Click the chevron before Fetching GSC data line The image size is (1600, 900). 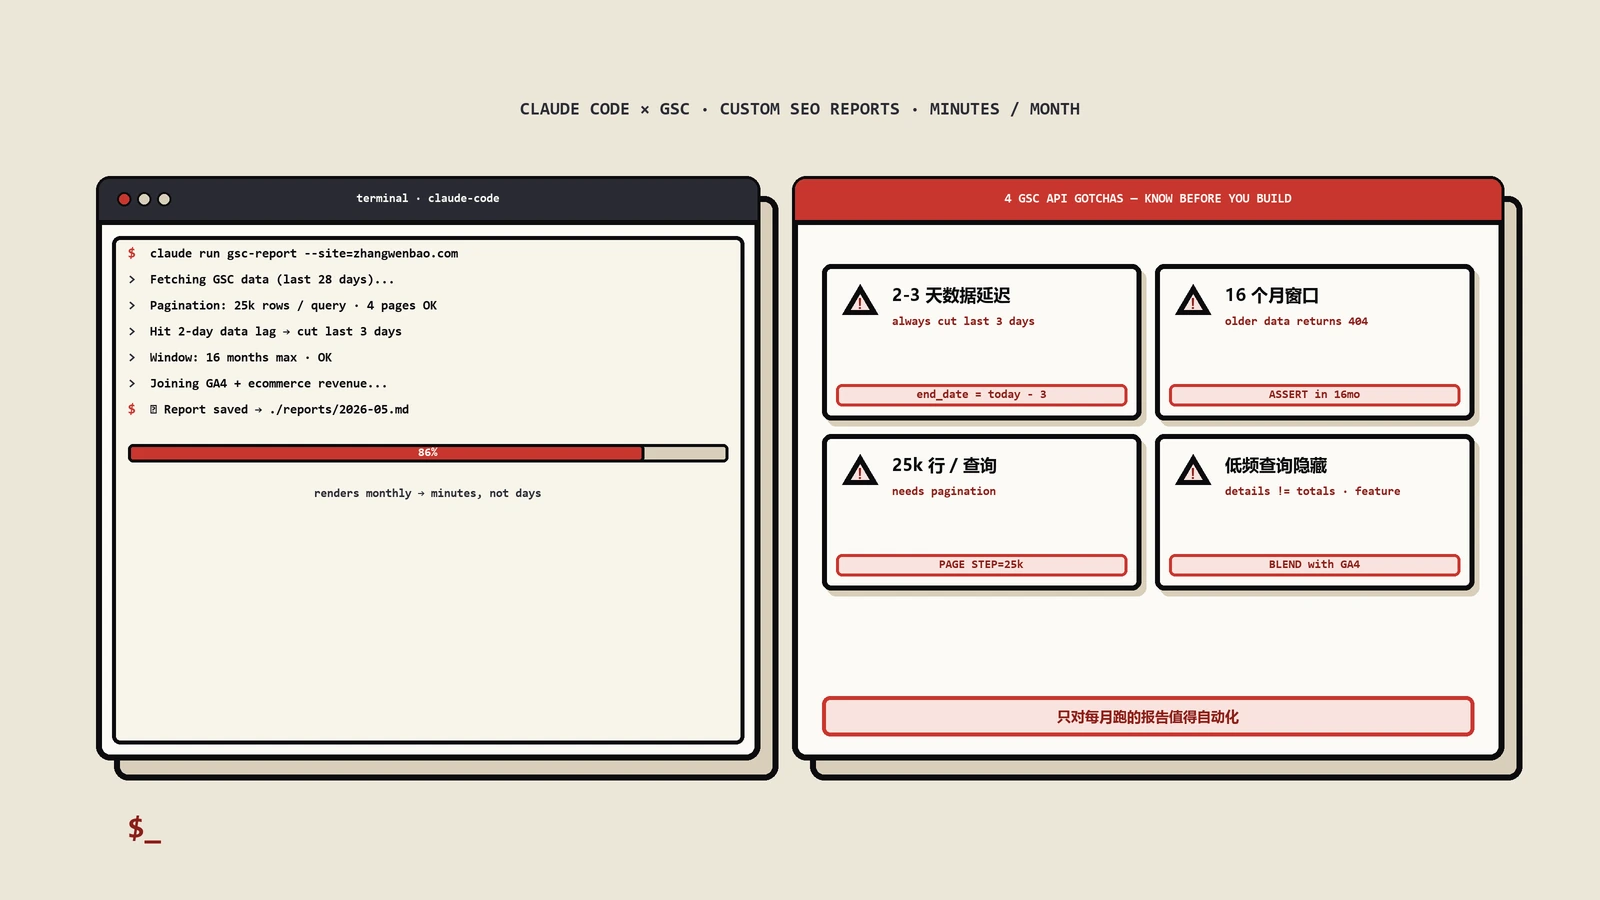(x=131, y=279)
